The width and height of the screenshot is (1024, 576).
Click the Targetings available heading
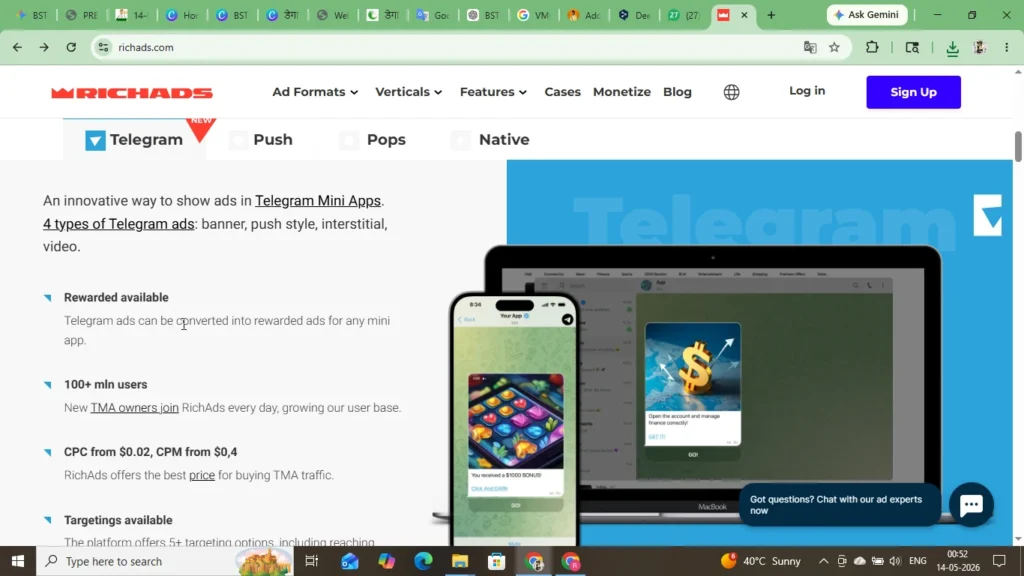coord(118,520)
